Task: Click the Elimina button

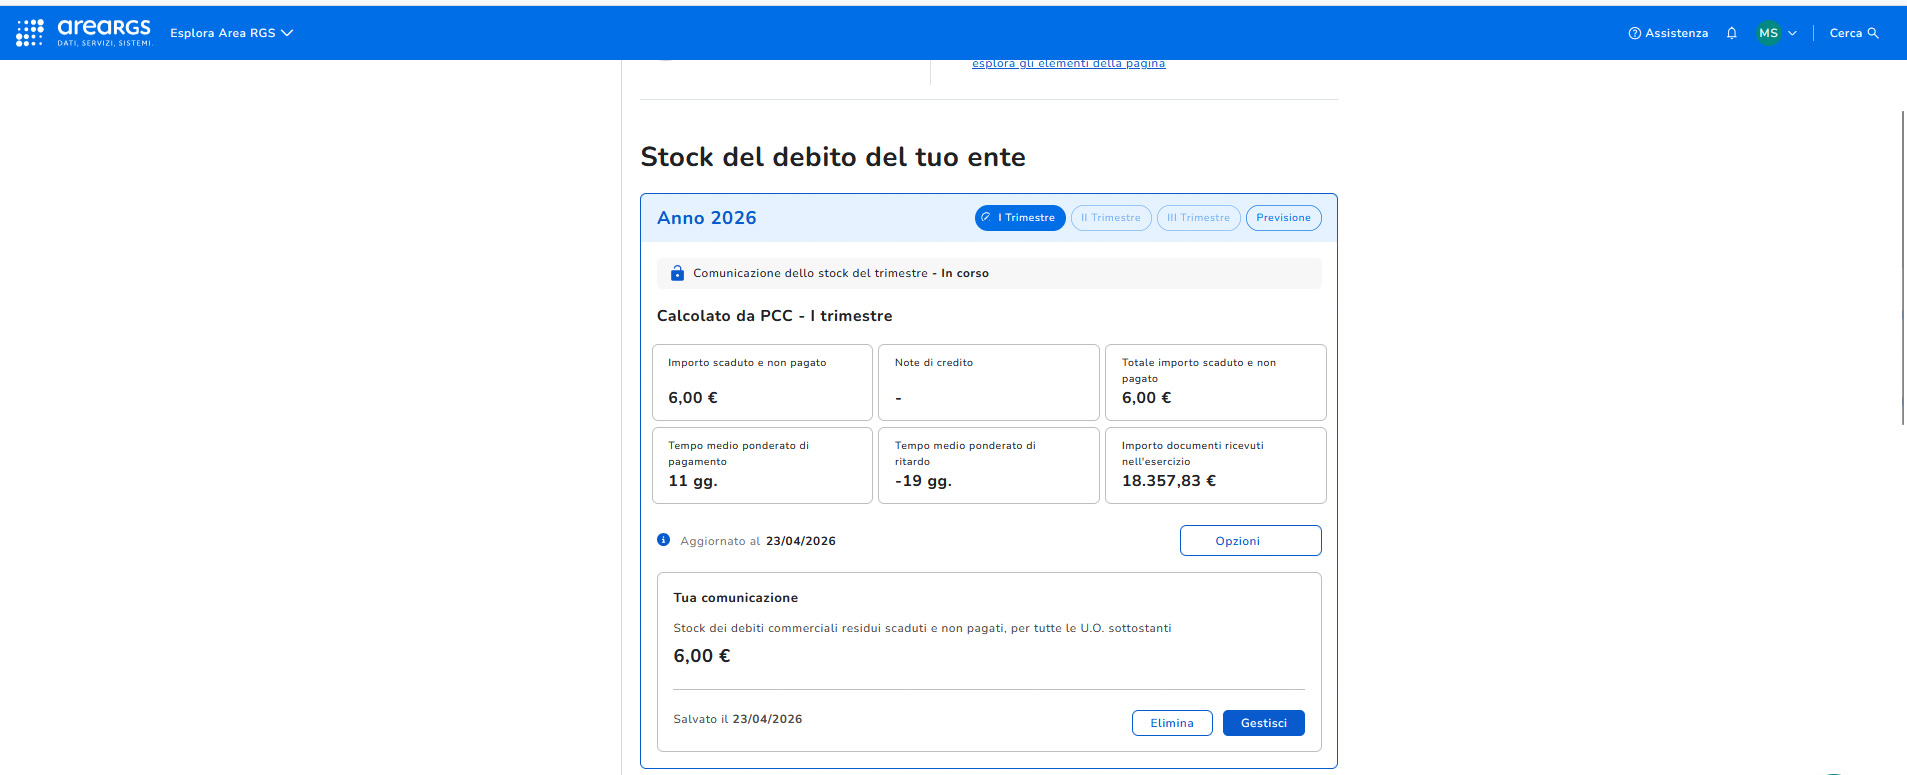Action: (x=1172, y=723)
